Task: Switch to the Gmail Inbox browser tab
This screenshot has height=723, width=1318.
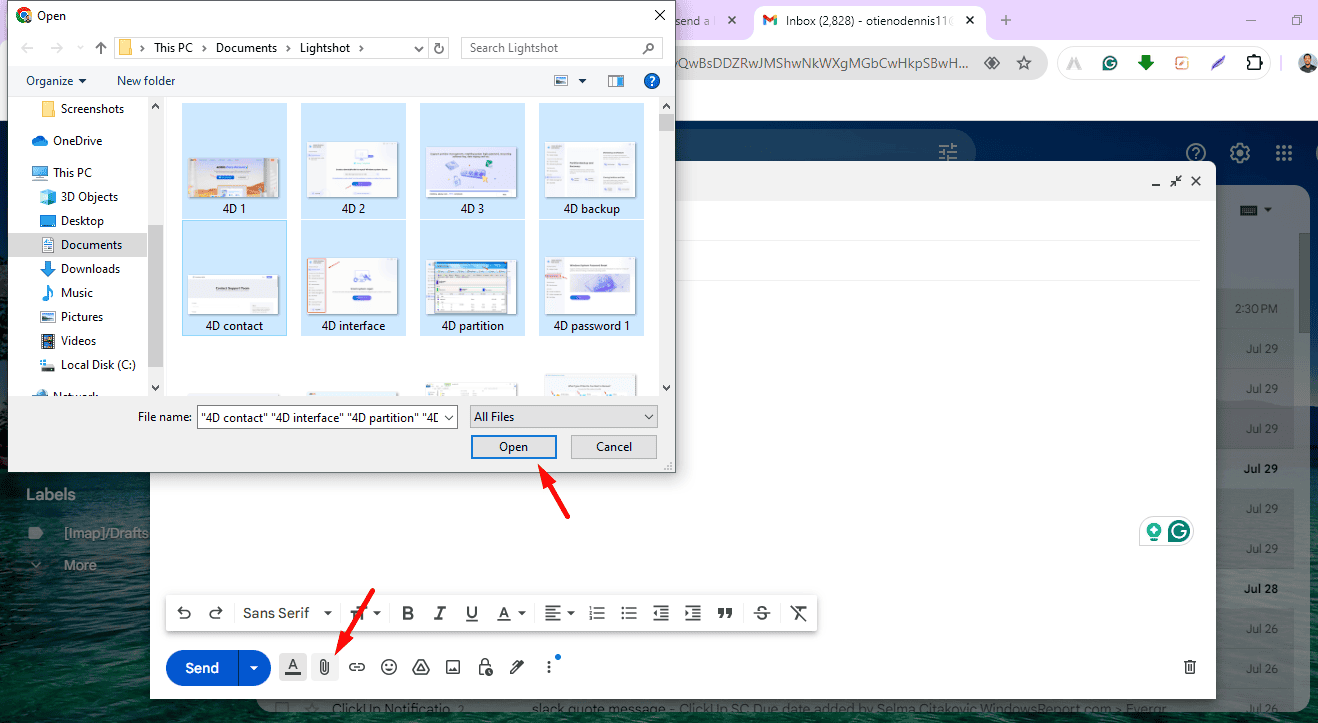Action: point(868,20)
